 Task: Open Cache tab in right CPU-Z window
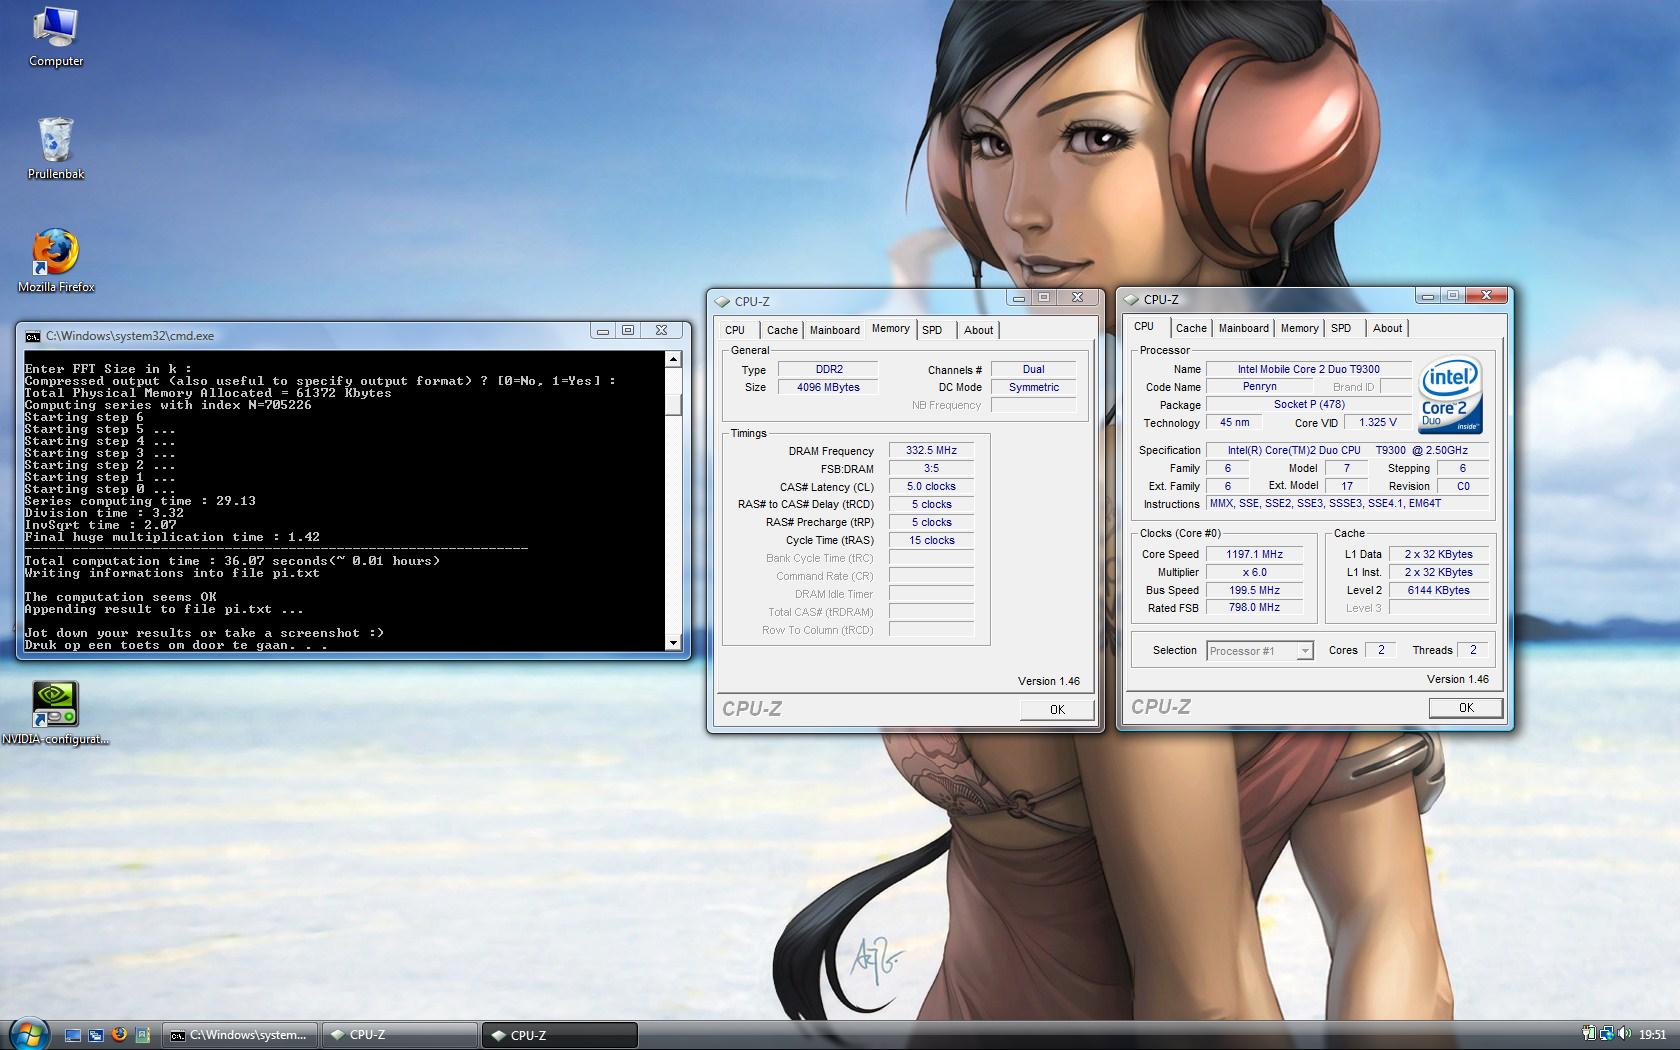pyautogui.click(x=1191, y=328)
